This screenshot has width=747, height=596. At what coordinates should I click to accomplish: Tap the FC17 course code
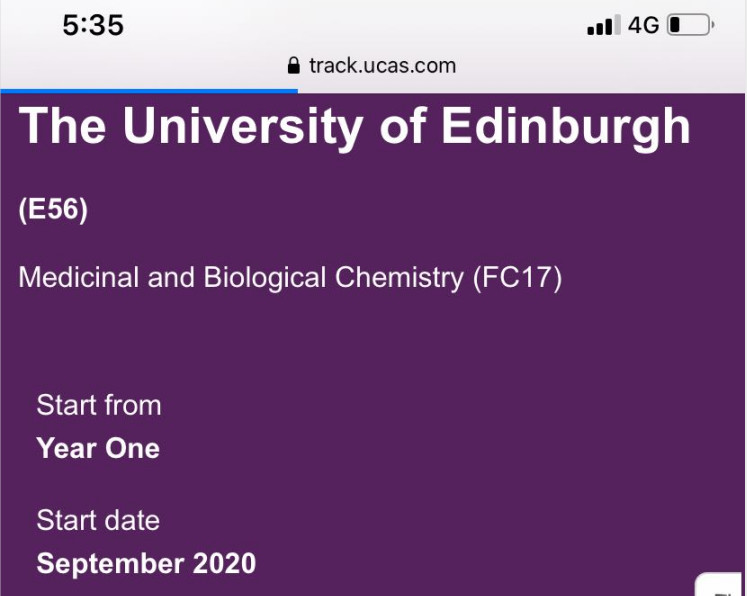pyautogui.click(x=516, y=278)
